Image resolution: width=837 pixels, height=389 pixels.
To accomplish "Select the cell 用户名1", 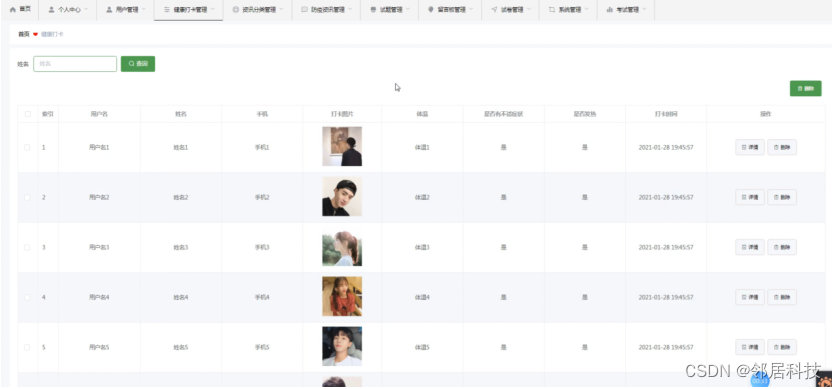I will (x=99, y=147).
